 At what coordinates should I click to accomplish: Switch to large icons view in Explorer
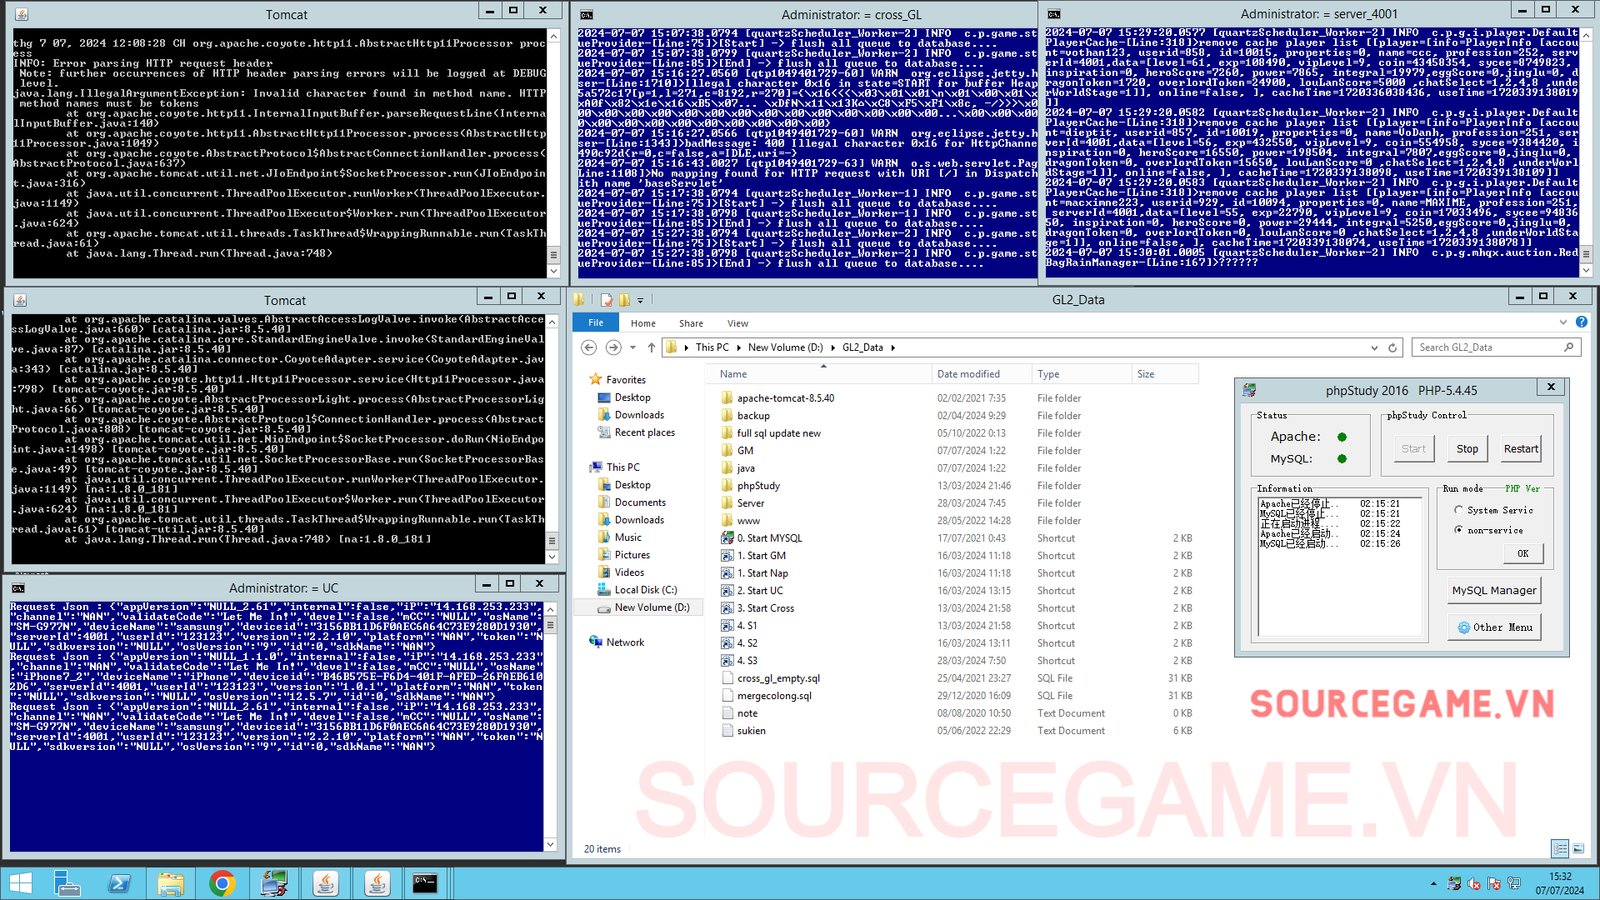point(1578,849)
